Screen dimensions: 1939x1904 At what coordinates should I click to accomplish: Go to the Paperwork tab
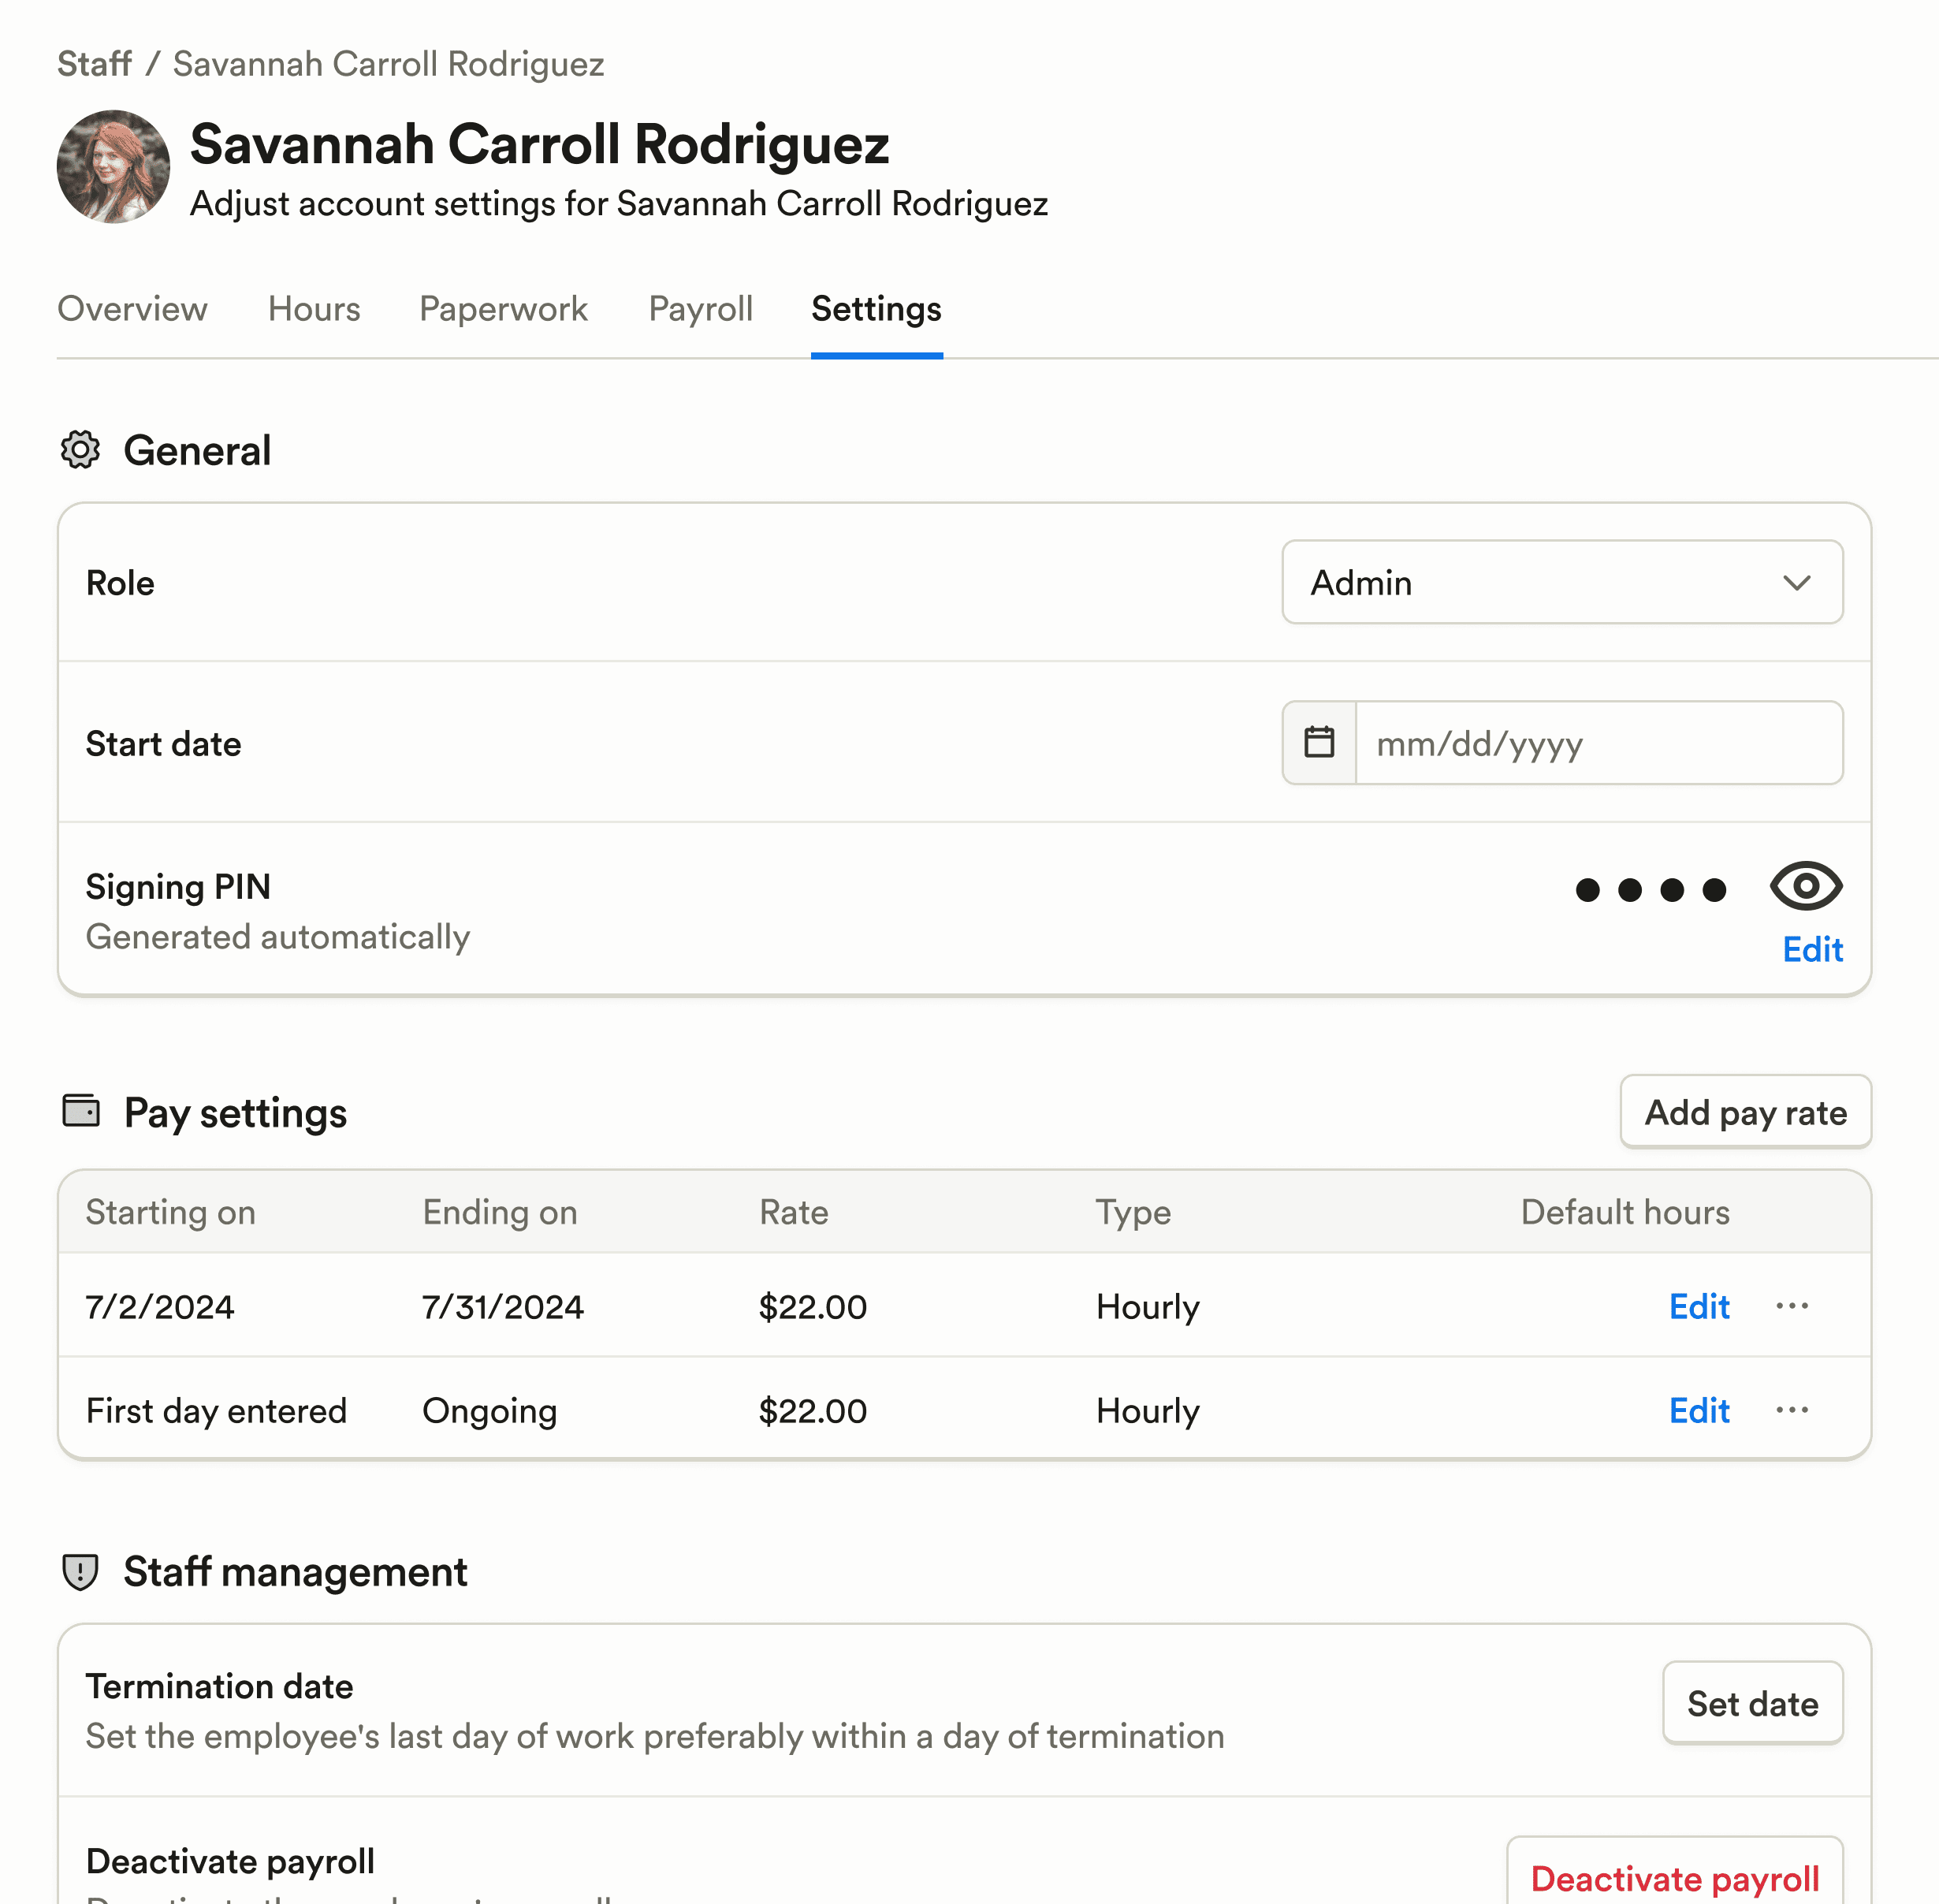click(x=503, y=309)
